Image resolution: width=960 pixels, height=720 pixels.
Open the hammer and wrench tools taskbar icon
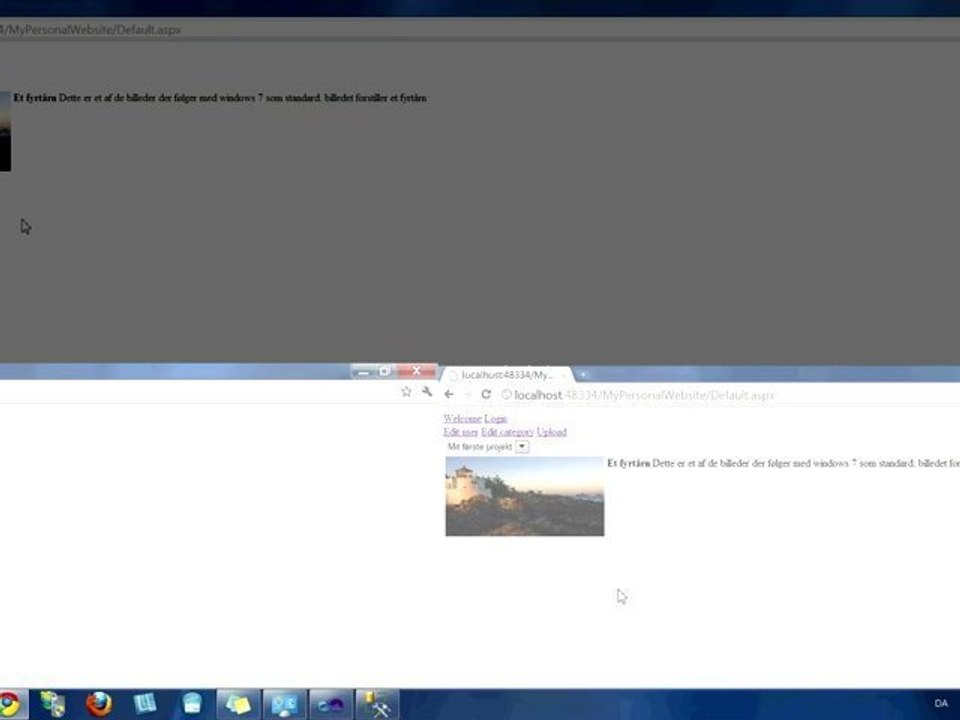point(377,704)
